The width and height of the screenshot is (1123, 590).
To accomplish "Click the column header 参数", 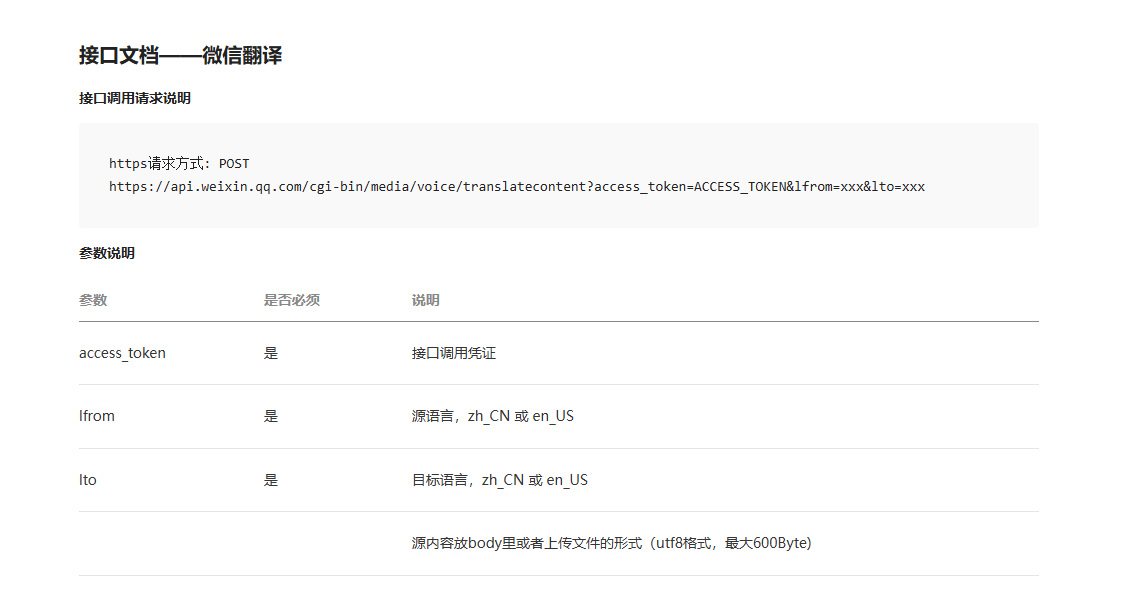I will pyautogui.click(x=93, y=300).
